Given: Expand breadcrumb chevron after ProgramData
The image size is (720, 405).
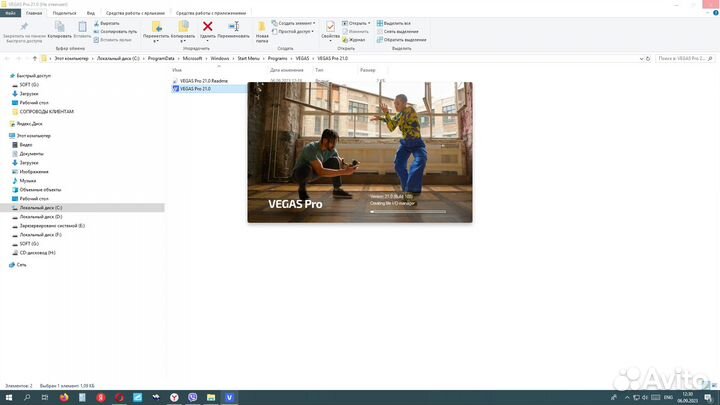Looking at the screenshot, I should pos(179,58).
